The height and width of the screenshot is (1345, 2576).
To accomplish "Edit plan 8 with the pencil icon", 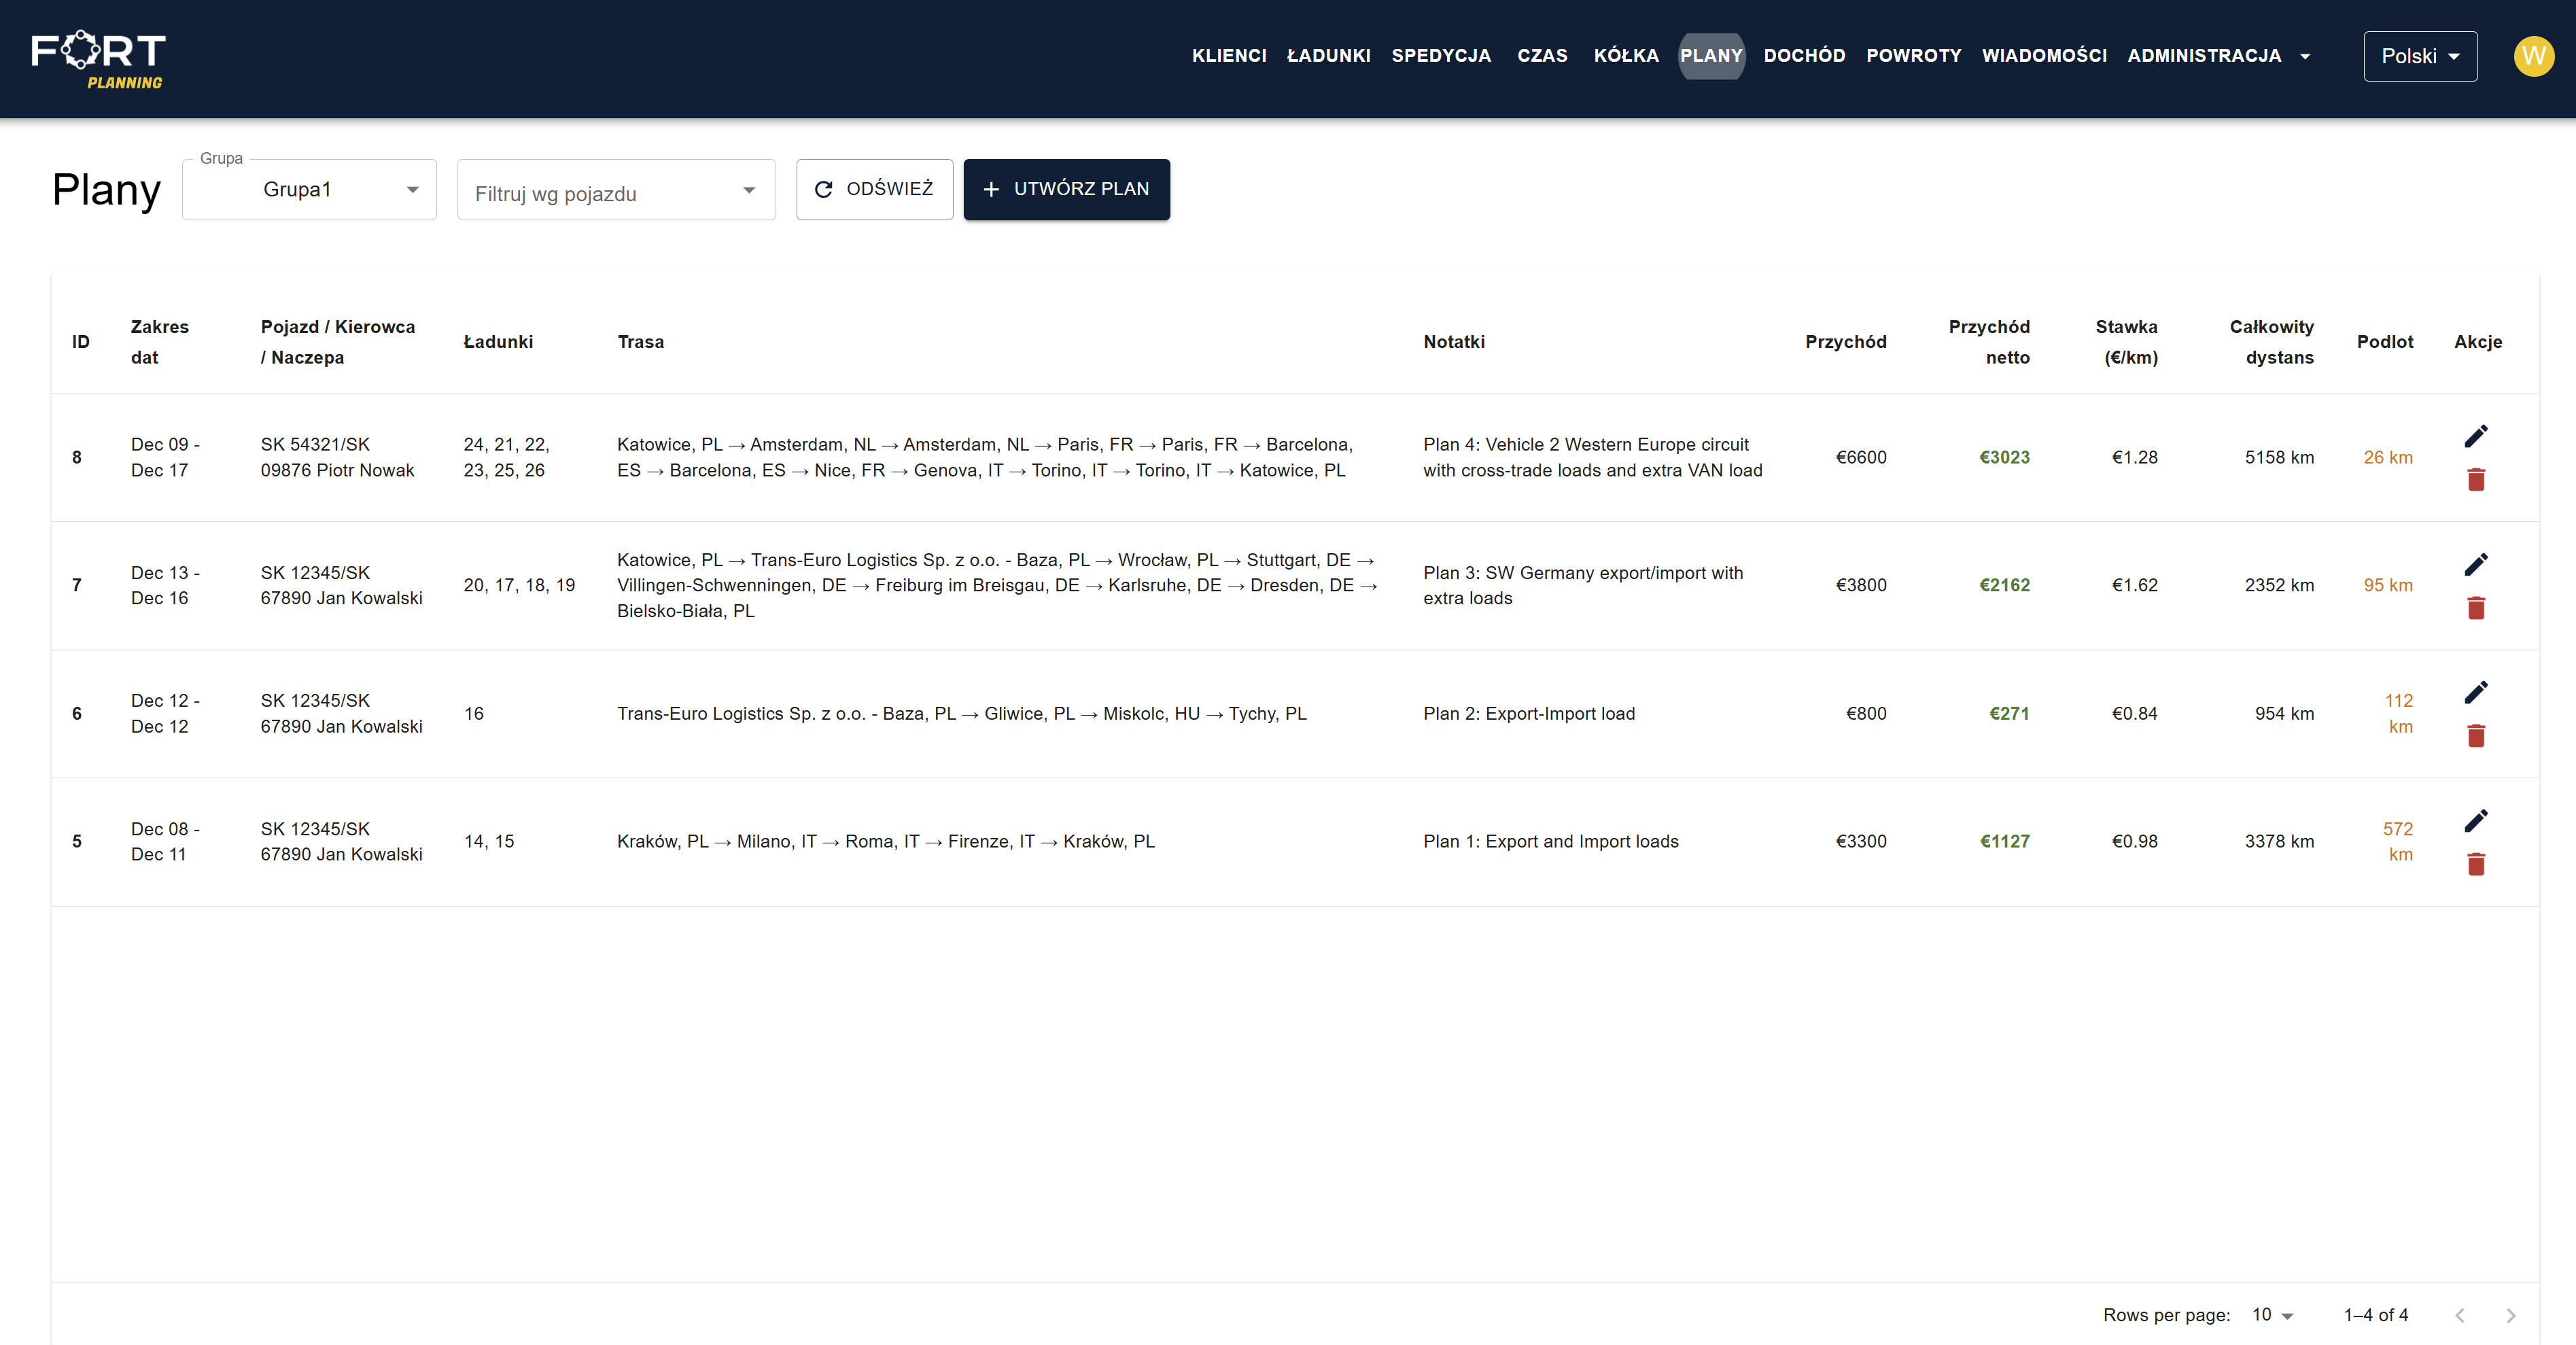I will tap(2475, 436).
